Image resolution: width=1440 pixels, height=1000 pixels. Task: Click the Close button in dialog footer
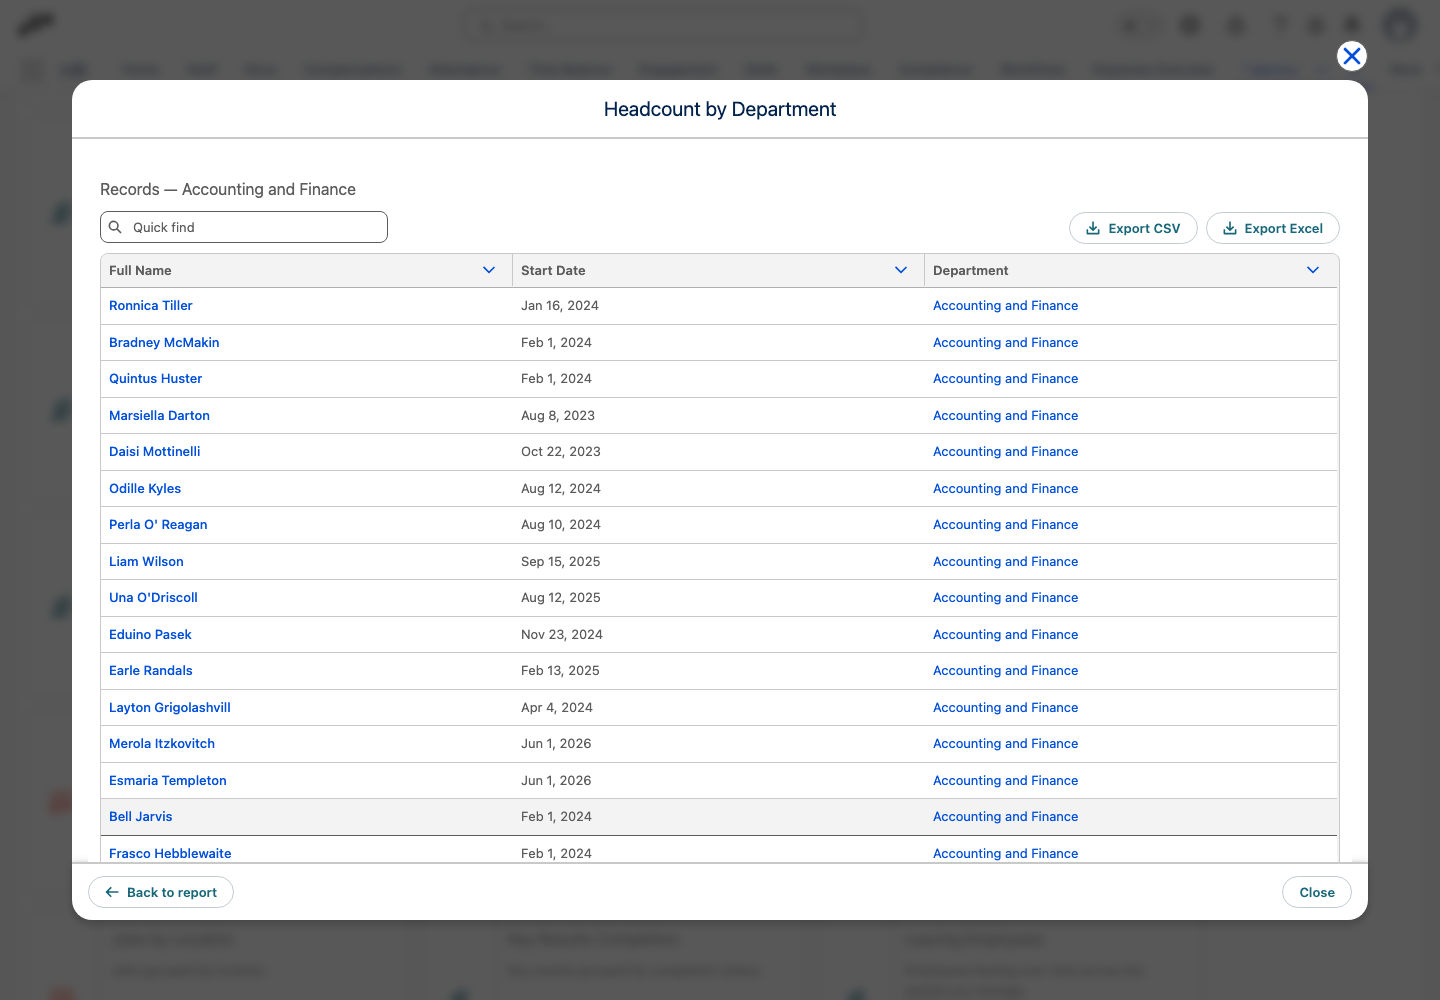coord(1317,892)
